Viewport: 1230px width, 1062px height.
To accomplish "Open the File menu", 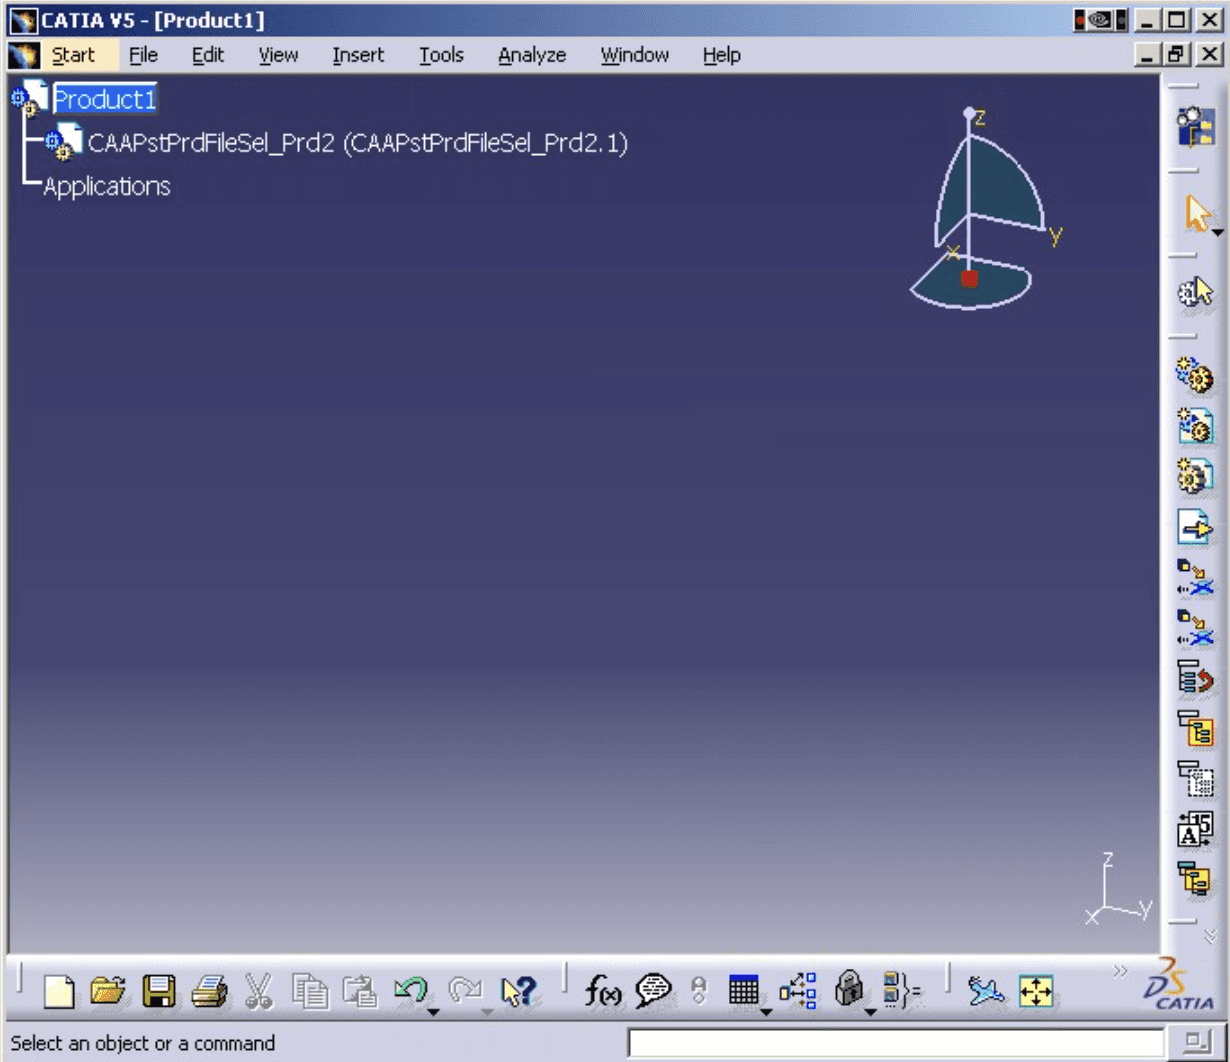I will click(x=144, y=55).
